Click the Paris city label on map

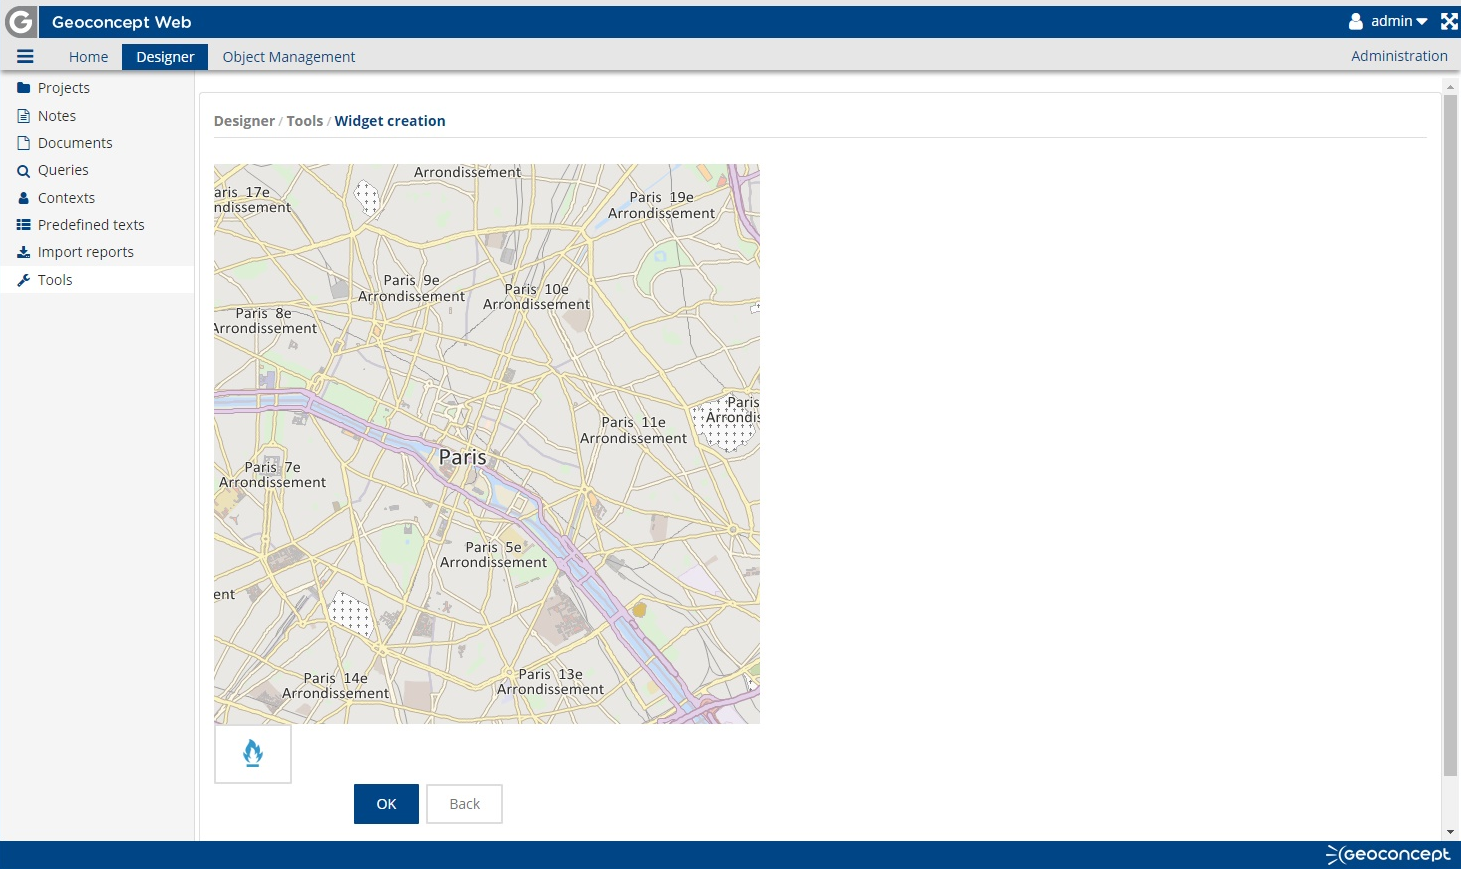(x=463, y=457)
